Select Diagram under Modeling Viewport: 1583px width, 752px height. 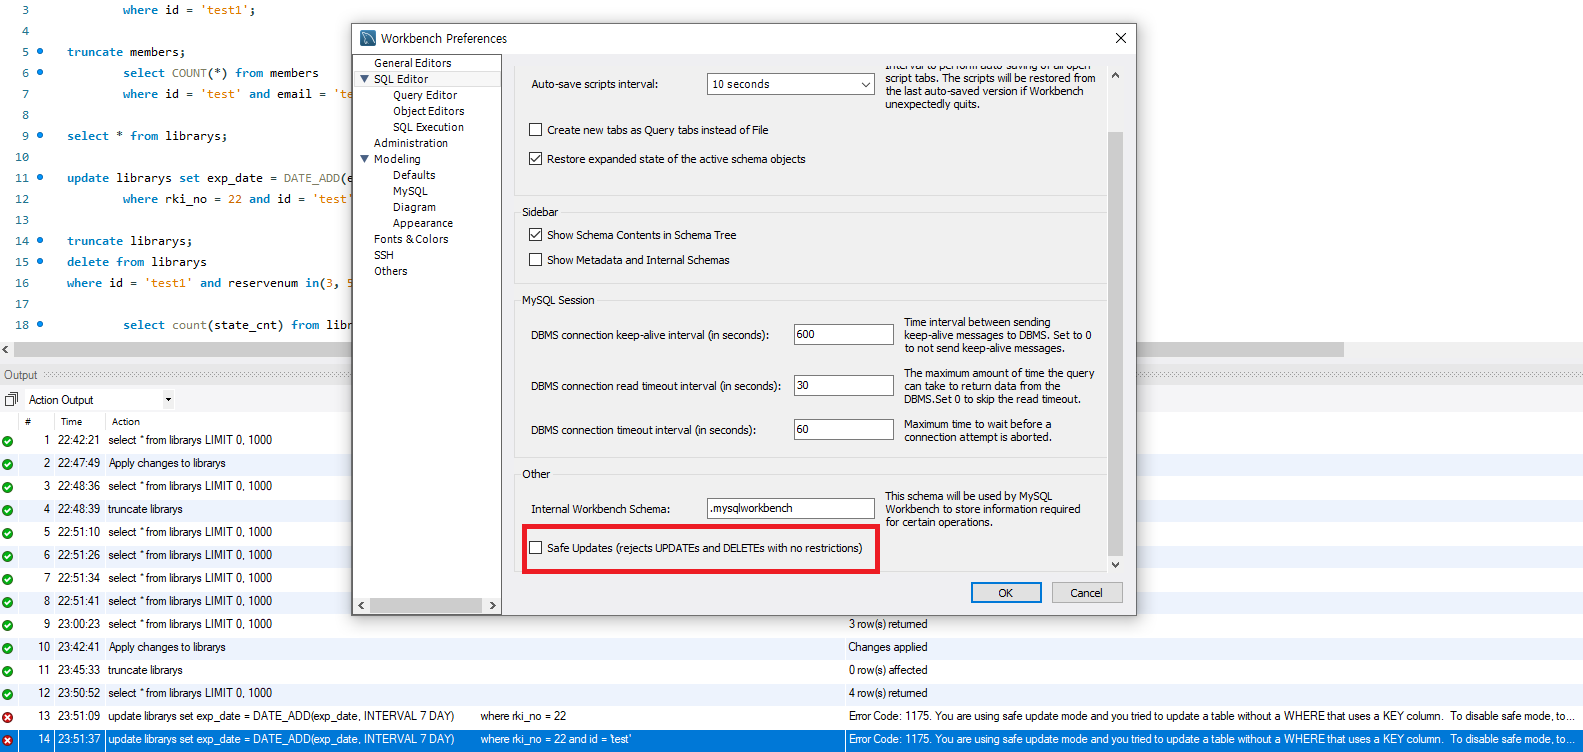click(414, 207)
